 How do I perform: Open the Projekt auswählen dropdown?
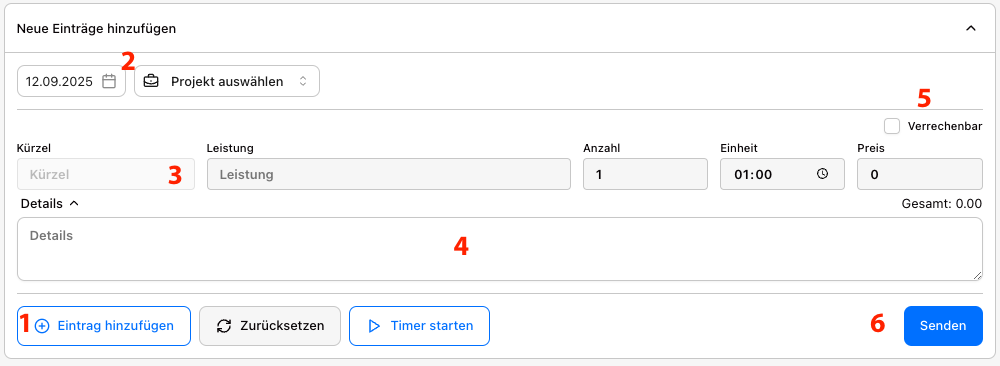227,82
